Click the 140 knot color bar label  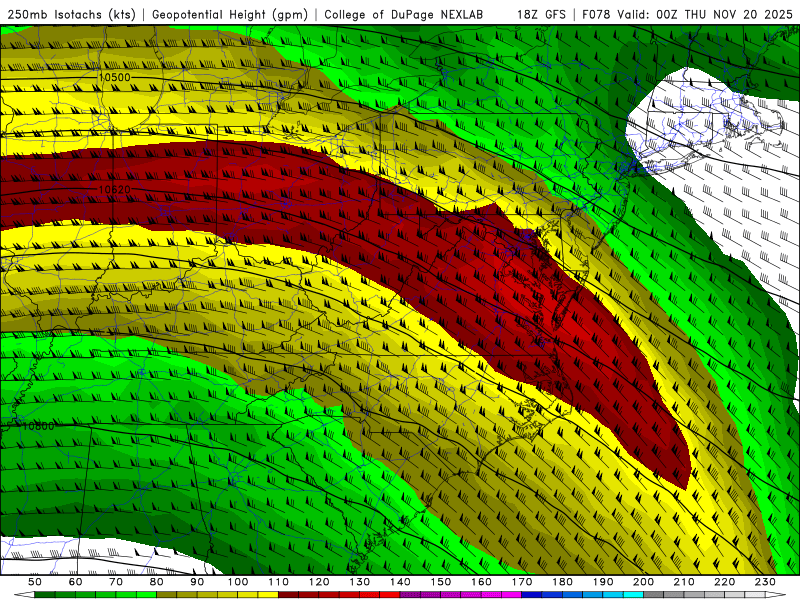point(400,582)
